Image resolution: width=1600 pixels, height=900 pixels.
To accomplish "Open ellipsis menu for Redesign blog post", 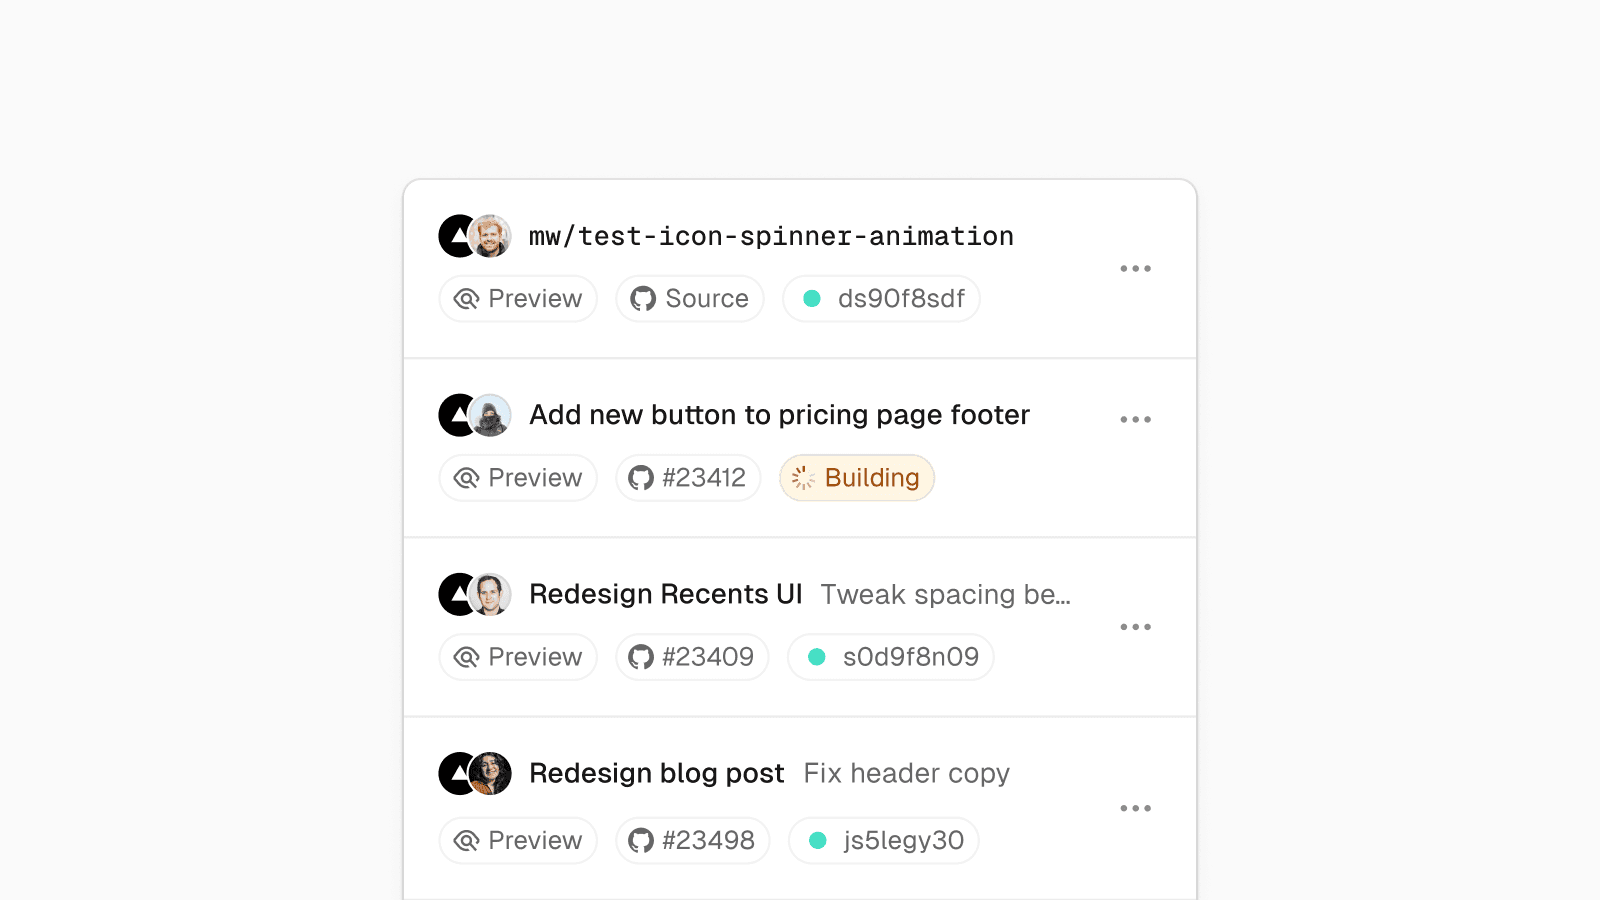I will coord(1135,808).
